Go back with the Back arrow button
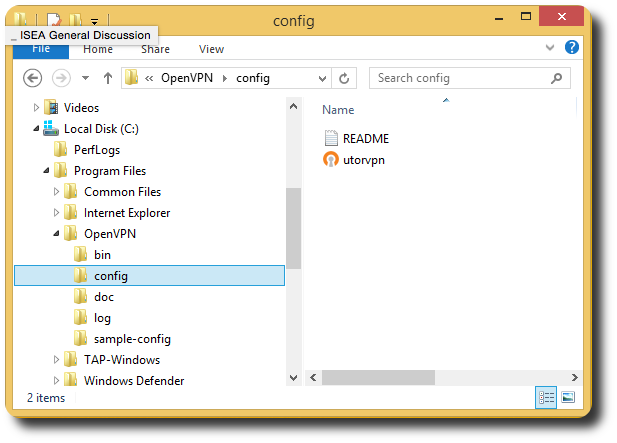617x443 pixels. click(x=33, y=78)
